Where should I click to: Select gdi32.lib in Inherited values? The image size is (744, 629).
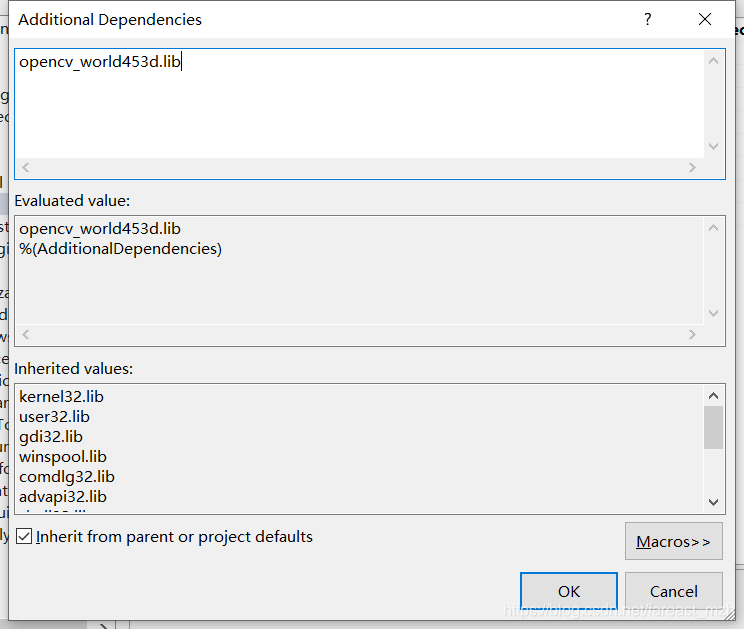pyautogui.click(x=51, y=436)
